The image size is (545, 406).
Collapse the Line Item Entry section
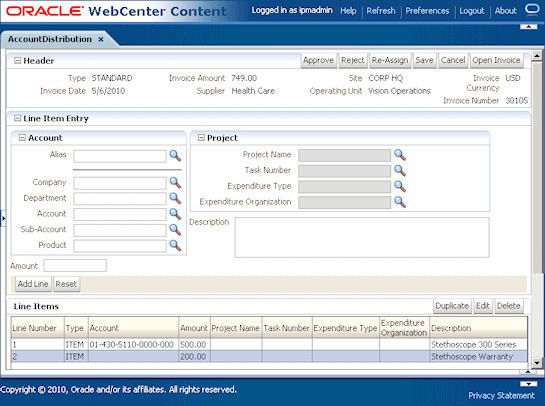(x=17, y=119)
